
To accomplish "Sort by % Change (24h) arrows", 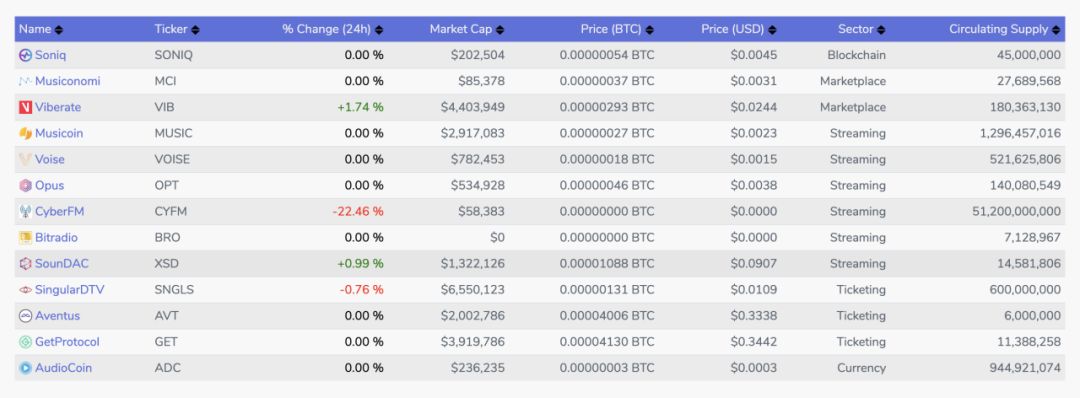I will tap(379, 30).
